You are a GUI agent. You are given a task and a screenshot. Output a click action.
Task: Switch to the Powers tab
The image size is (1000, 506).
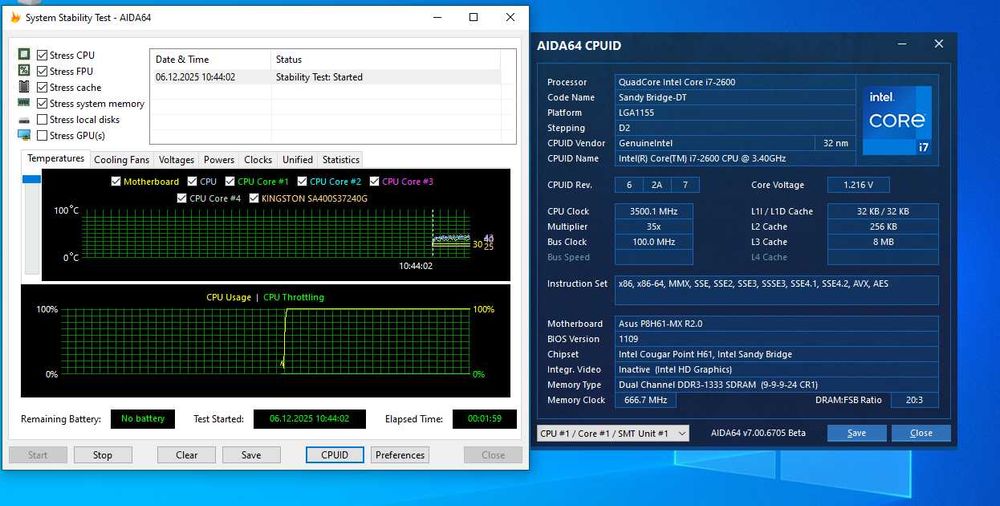point(219,160)
